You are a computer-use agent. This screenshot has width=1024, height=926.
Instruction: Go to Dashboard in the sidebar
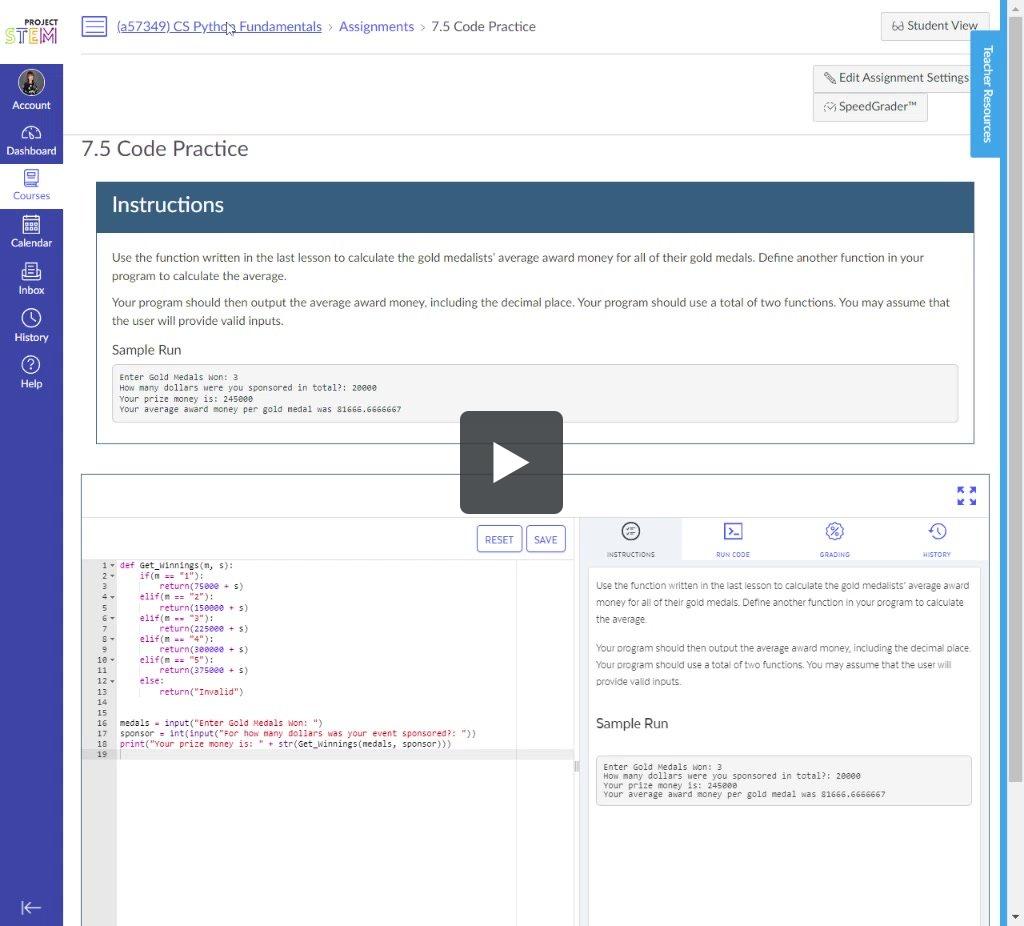click(x=31, y=140)
